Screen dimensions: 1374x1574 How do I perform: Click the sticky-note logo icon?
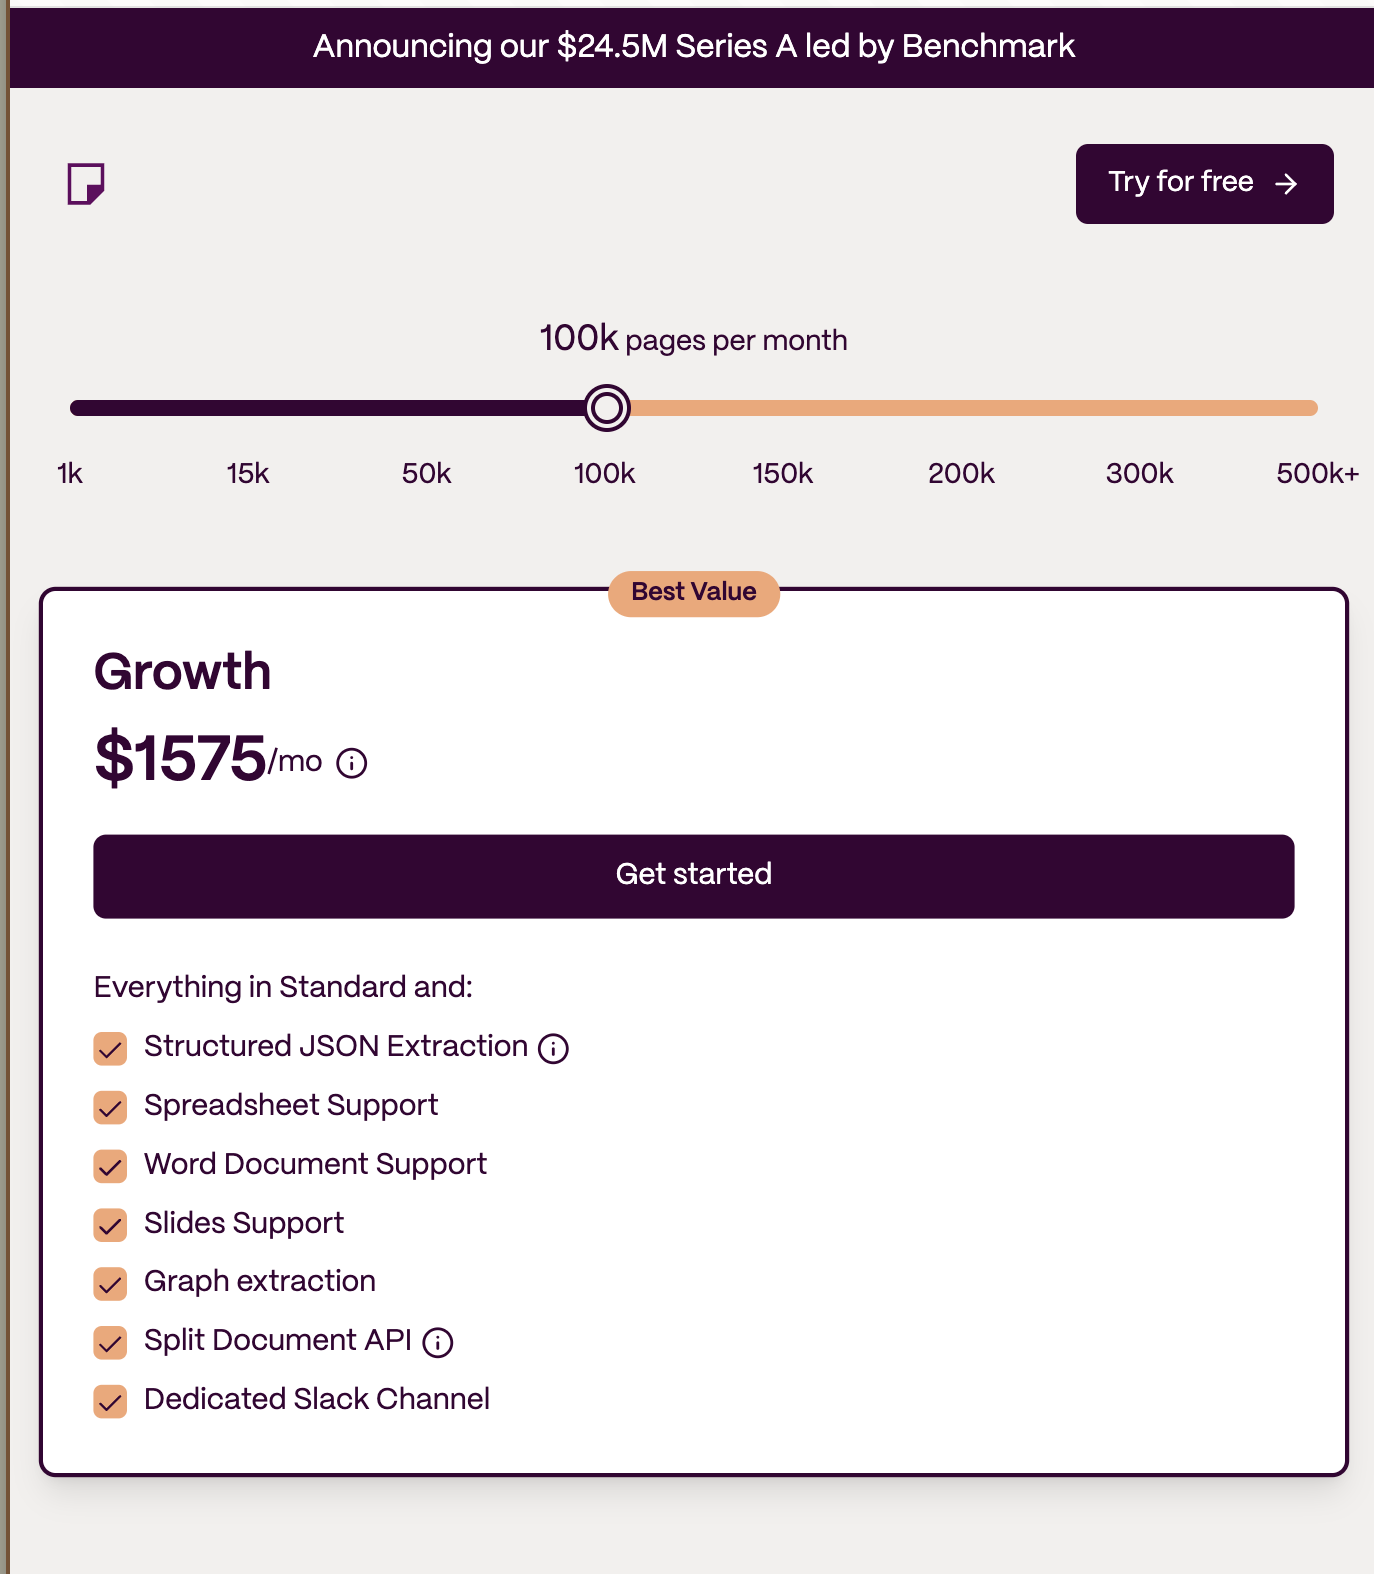point(86,184)
